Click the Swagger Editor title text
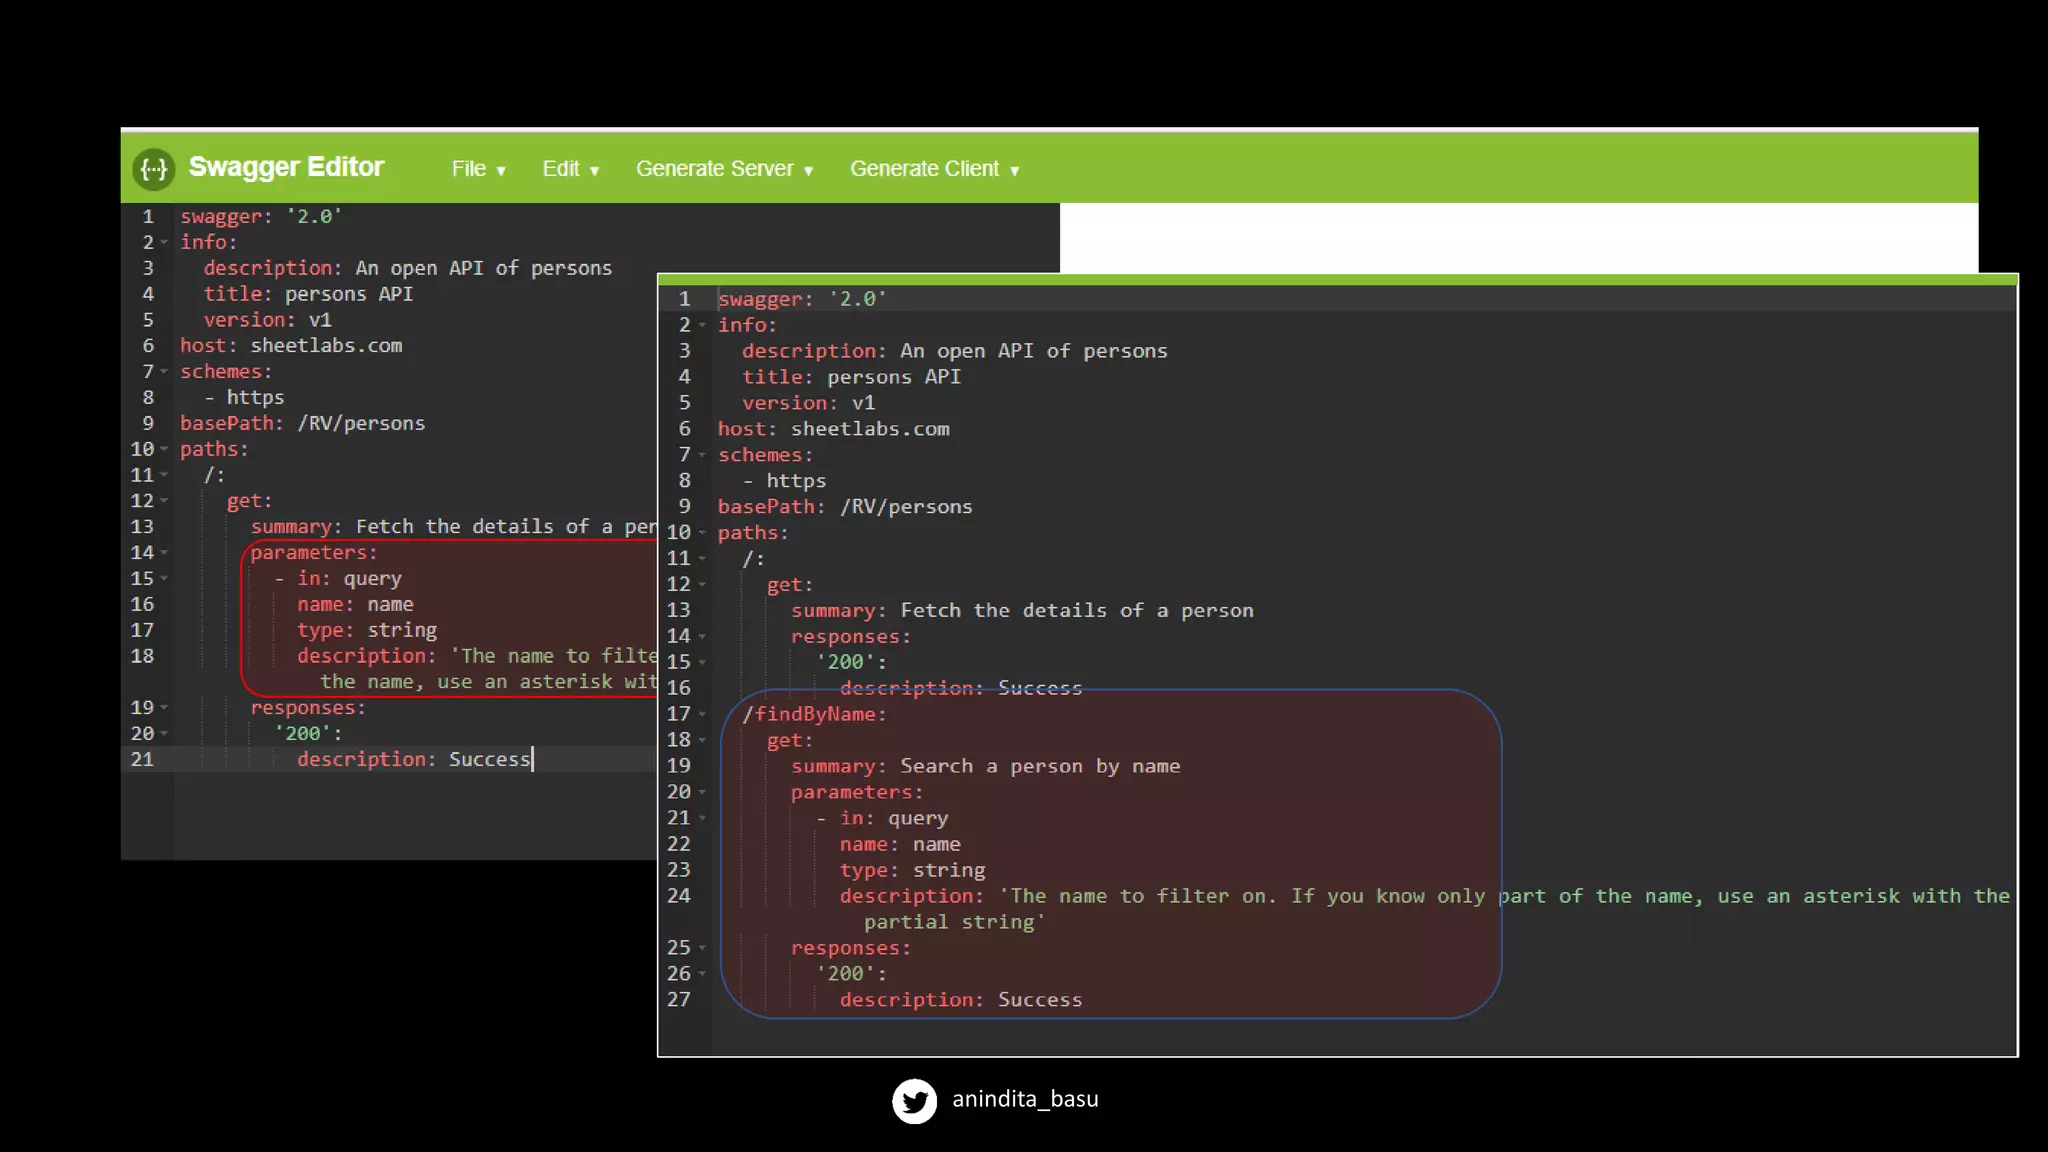Image resolution: width=2048 pixels, height=1152 pixels. (x=286, y=167)
